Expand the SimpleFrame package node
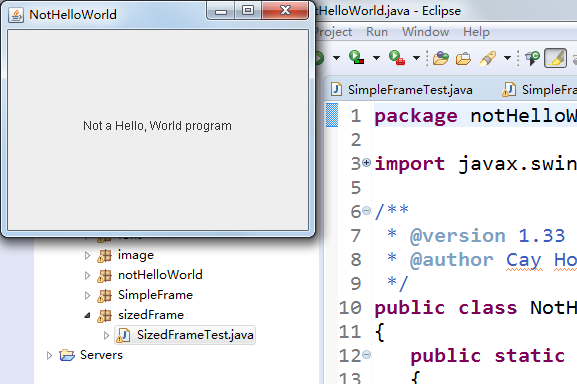The height and width of the screenshot is (384, 577). coord(87,295)
